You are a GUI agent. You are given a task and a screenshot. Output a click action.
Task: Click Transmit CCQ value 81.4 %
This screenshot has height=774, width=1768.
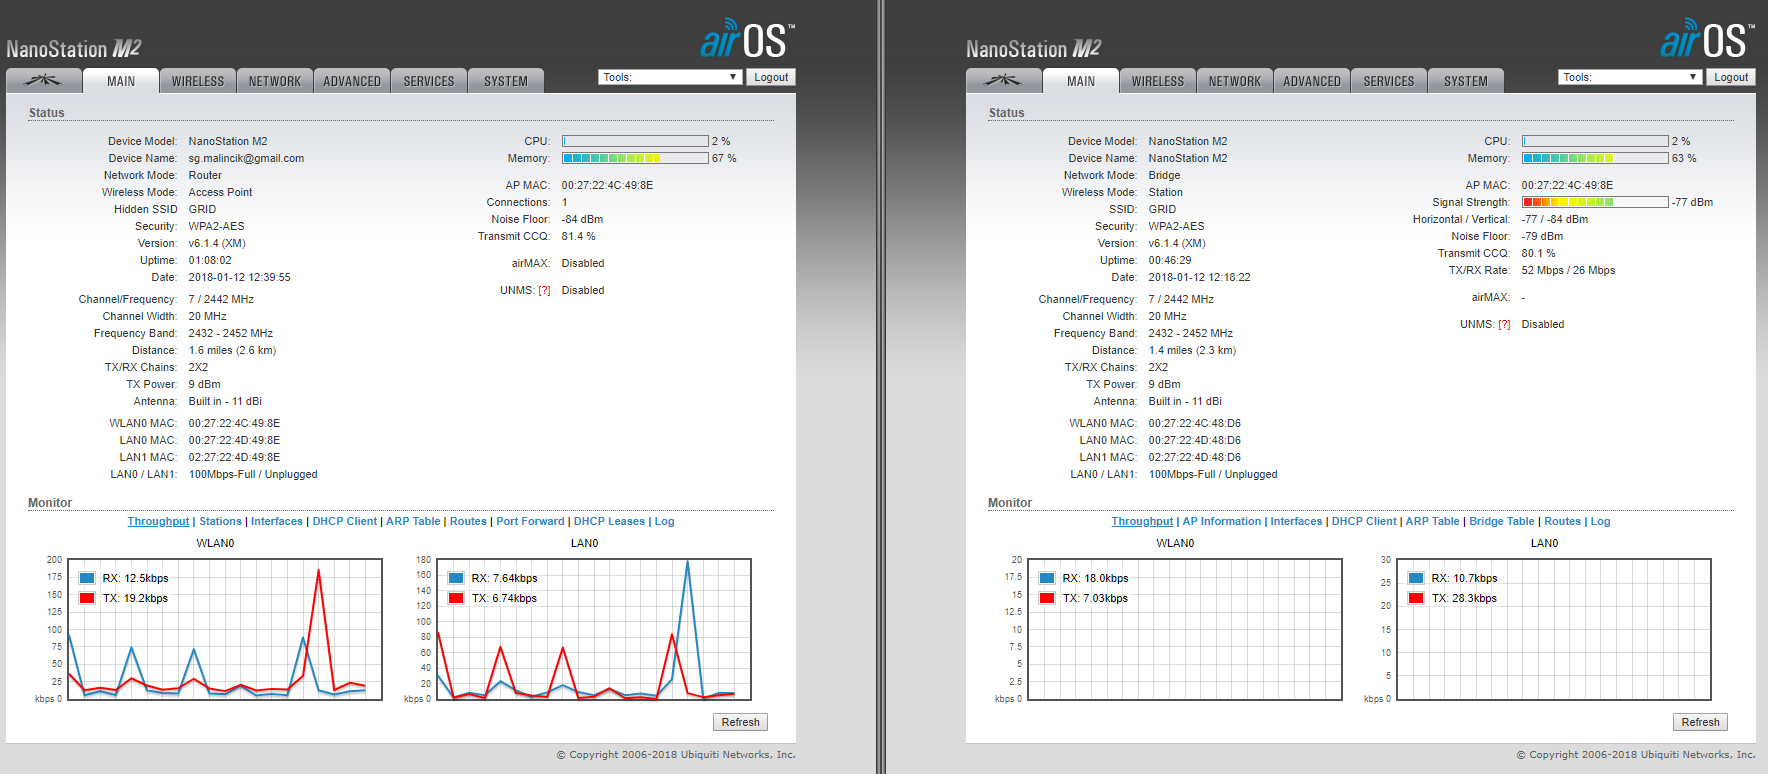click(x=578, y=236)
